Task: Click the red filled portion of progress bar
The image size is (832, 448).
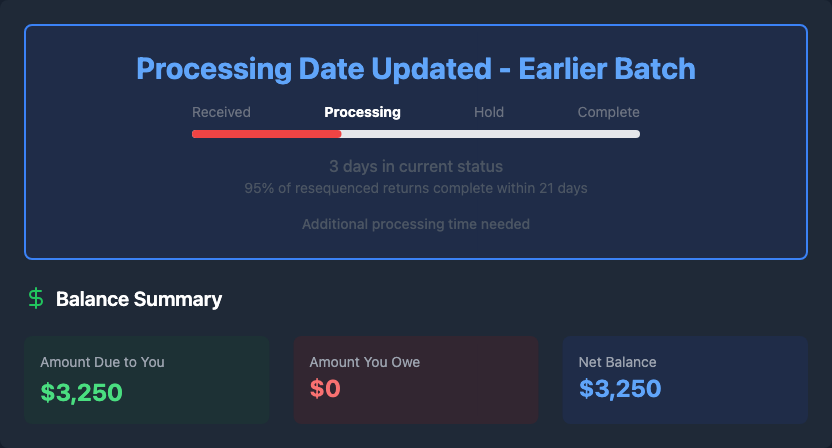Action: 266,134
